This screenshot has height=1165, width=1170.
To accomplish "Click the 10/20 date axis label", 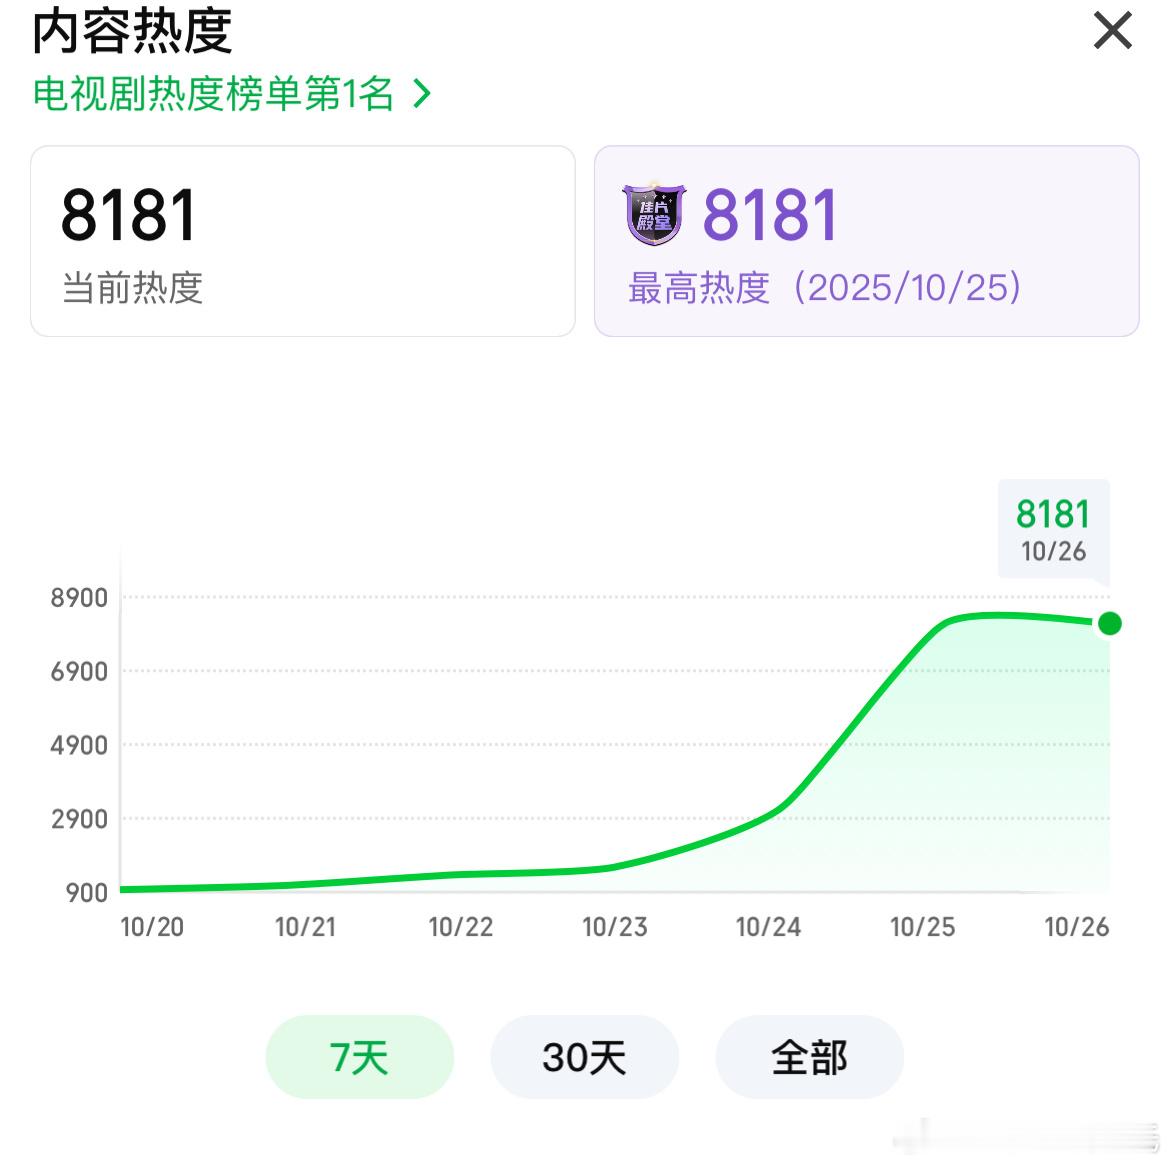I will [x=151, y=927].
